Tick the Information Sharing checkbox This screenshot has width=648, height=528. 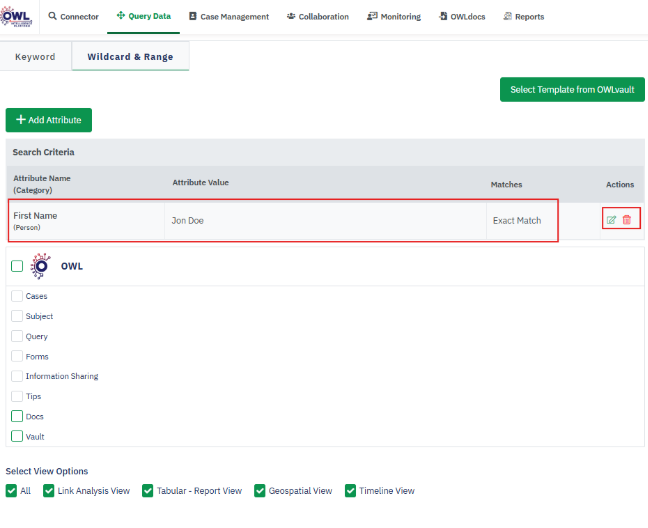(x=17, y=376)
